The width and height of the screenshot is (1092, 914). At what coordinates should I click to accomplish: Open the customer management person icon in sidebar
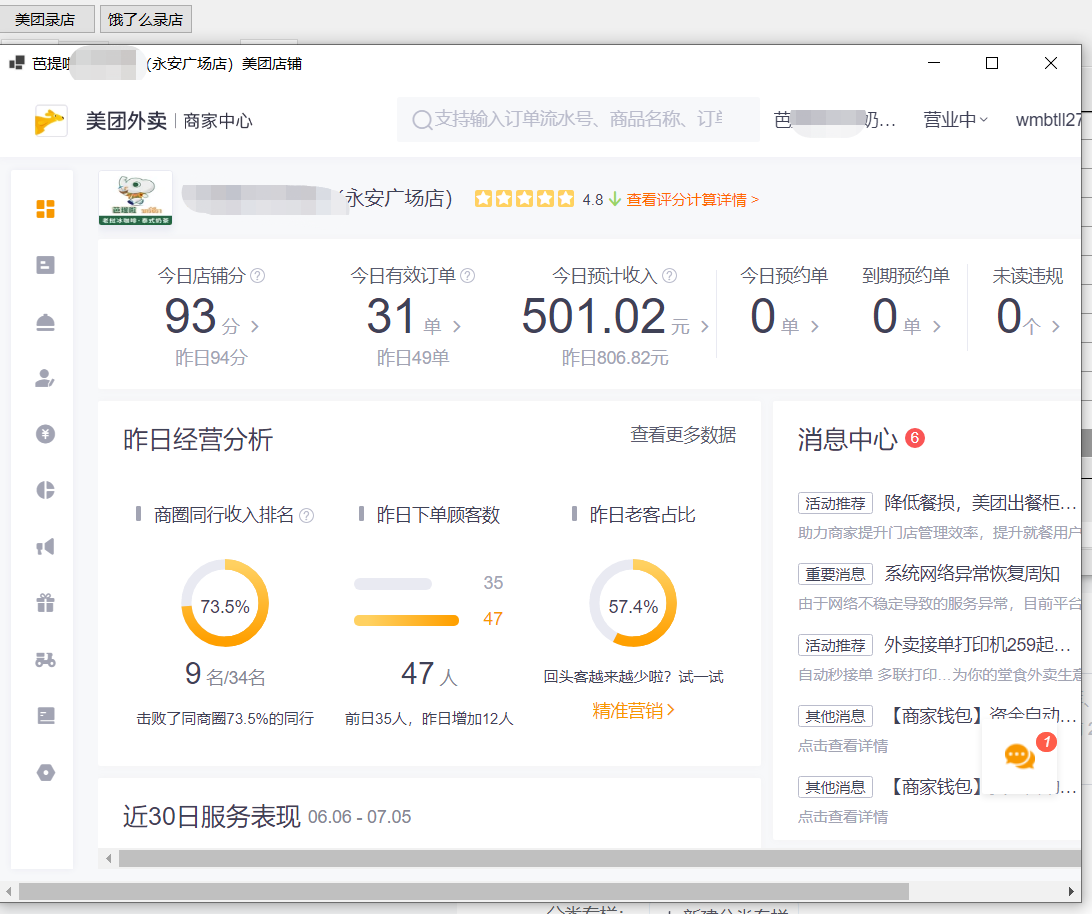pos(45,378)
